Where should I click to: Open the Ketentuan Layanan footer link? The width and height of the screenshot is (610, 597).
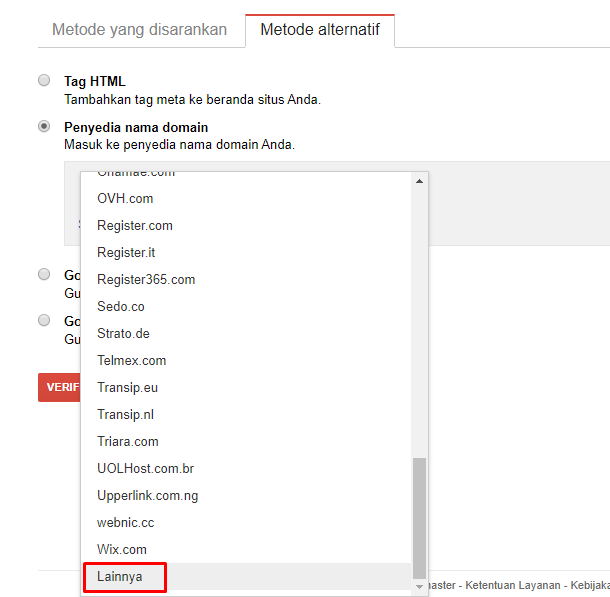[512, 584]
